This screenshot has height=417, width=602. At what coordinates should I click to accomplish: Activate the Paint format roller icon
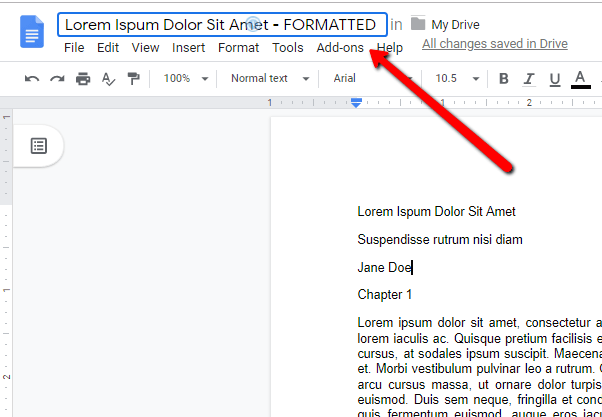click(x=134, y=79)
